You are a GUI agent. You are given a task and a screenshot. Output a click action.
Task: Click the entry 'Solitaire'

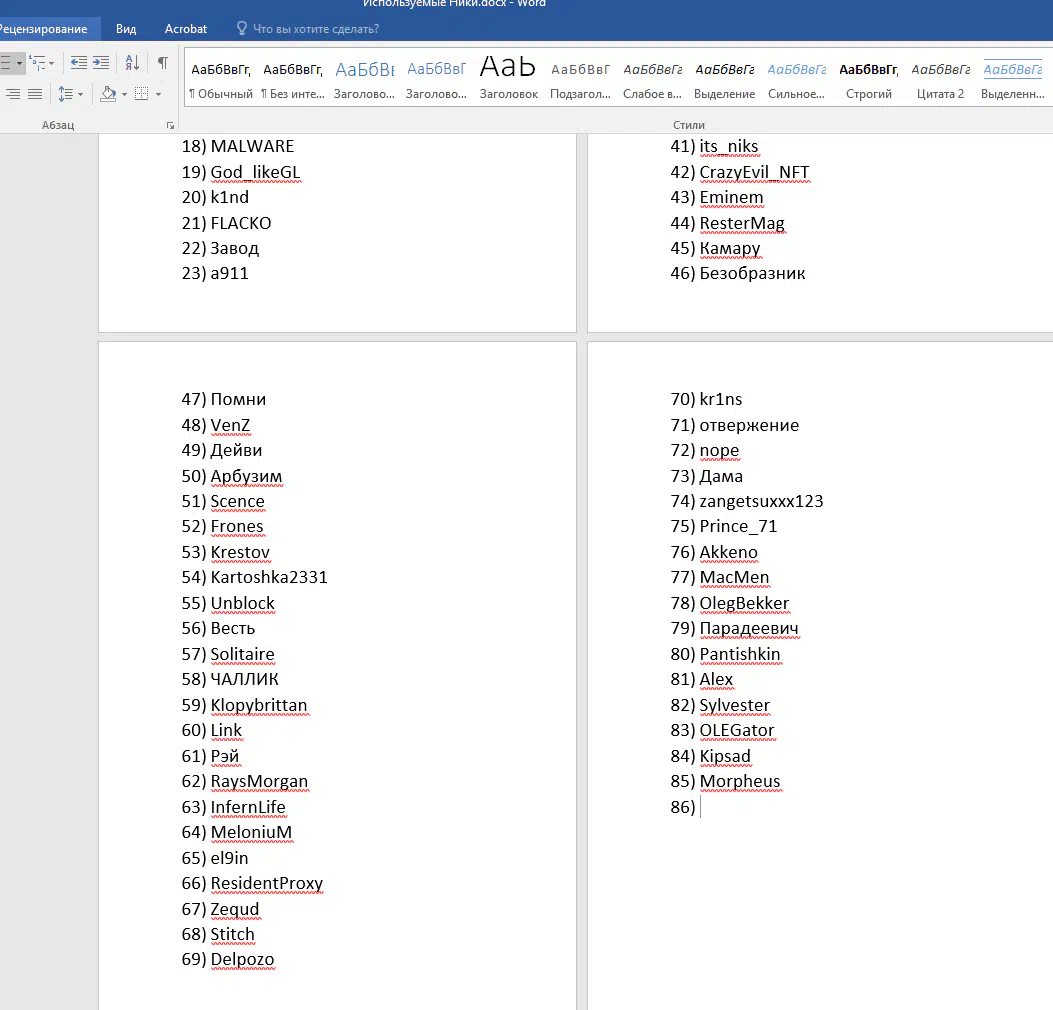point(242,654)
